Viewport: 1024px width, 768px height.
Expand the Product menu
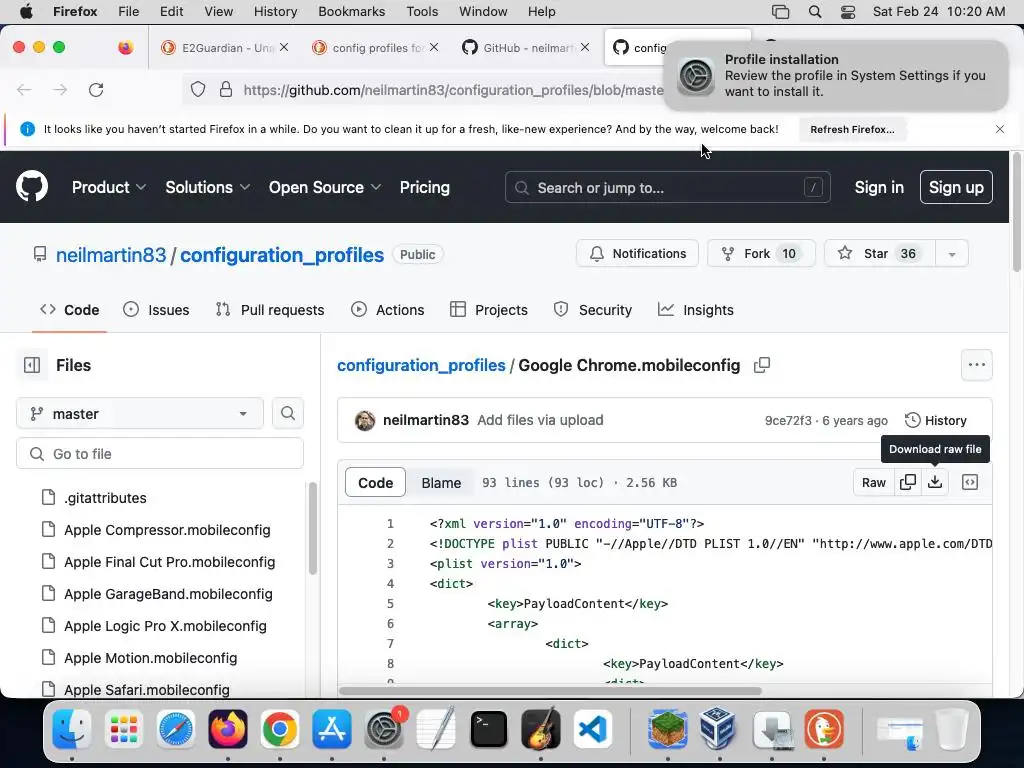coord(108,187)
